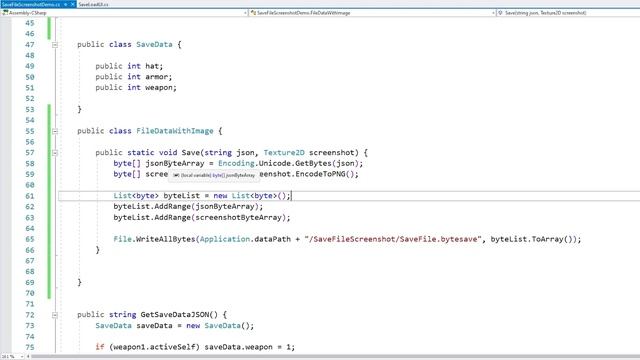Click the Assembly-CSharp project icon
640x360 pixels.
[5, 13]
